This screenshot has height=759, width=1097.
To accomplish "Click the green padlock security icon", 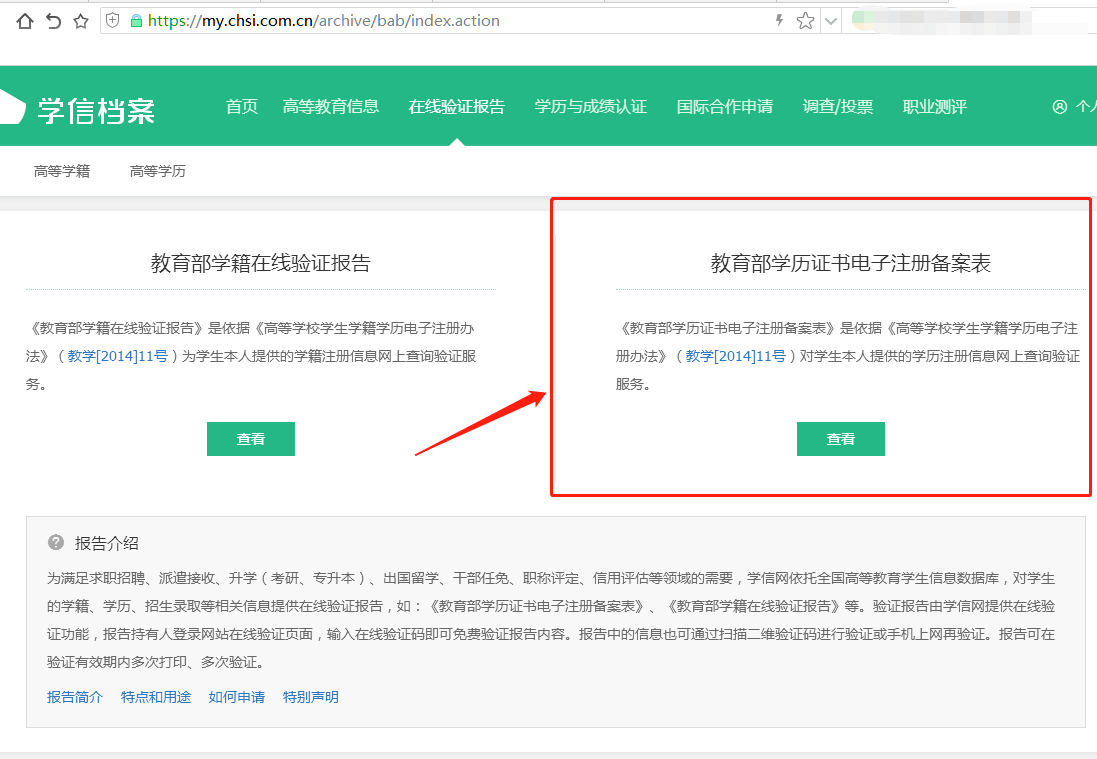I will (x=136, y=21).
